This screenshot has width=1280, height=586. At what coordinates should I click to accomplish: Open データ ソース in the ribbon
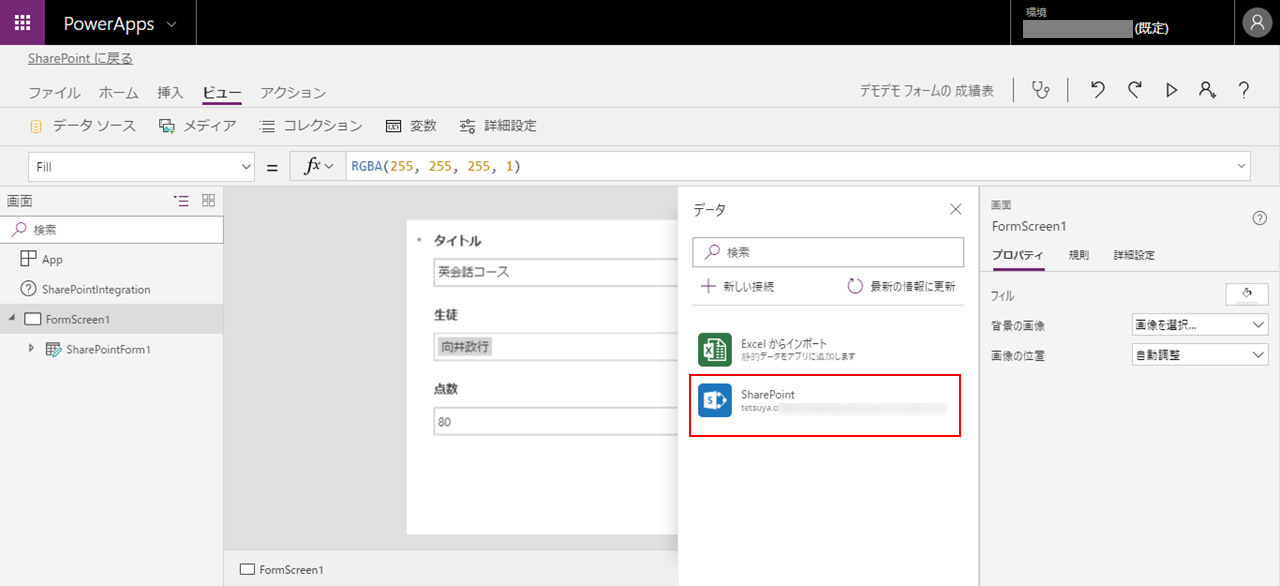point(83,126)
